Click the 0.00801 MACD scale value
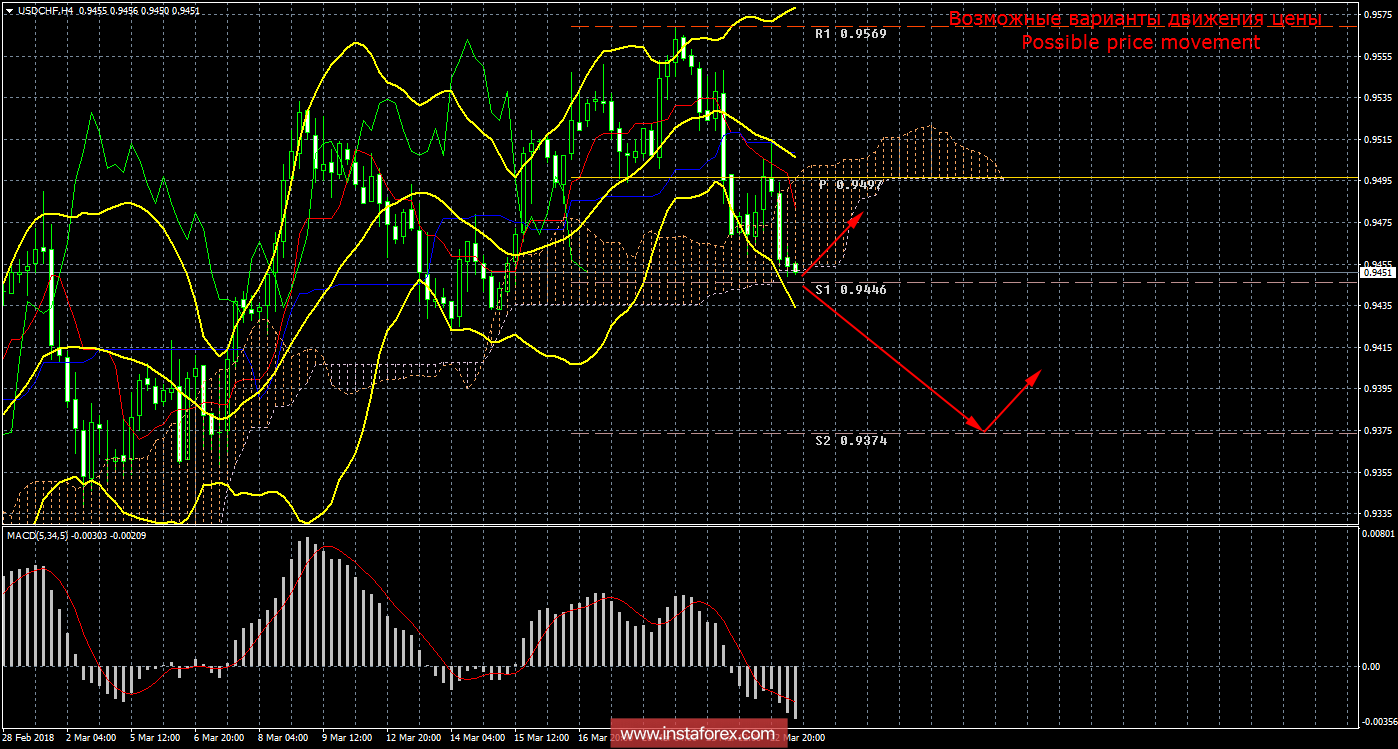The image size is (1398, 749). 1378,534
